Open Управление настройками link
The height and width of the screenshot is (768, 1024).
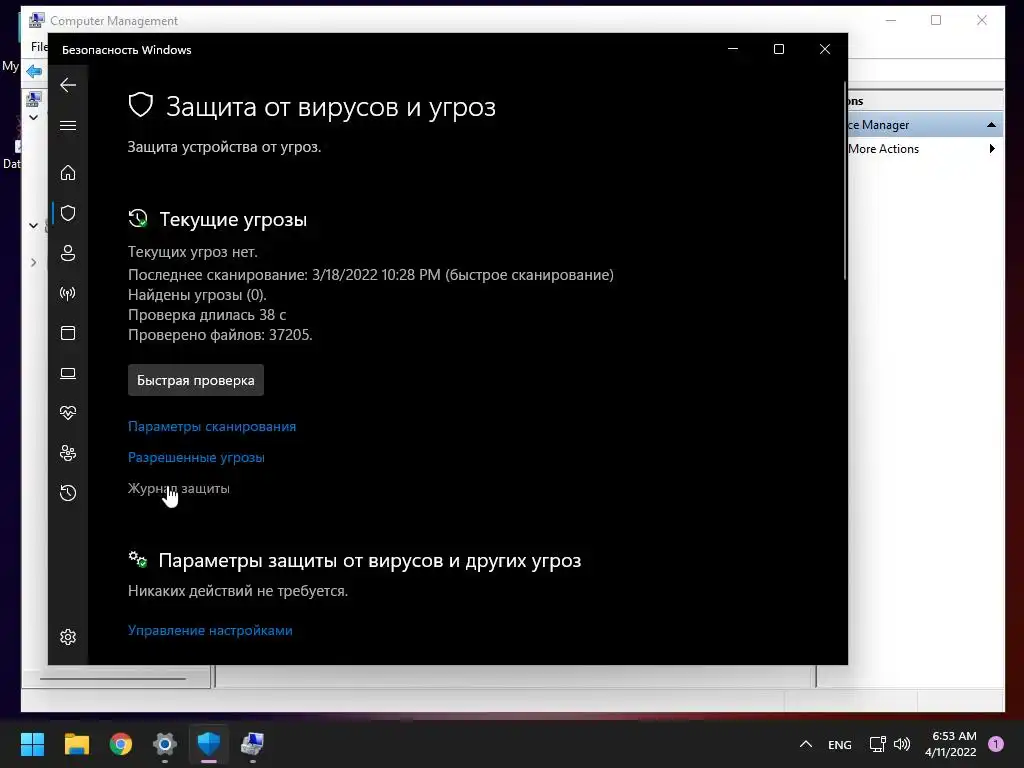coord(210,631)
